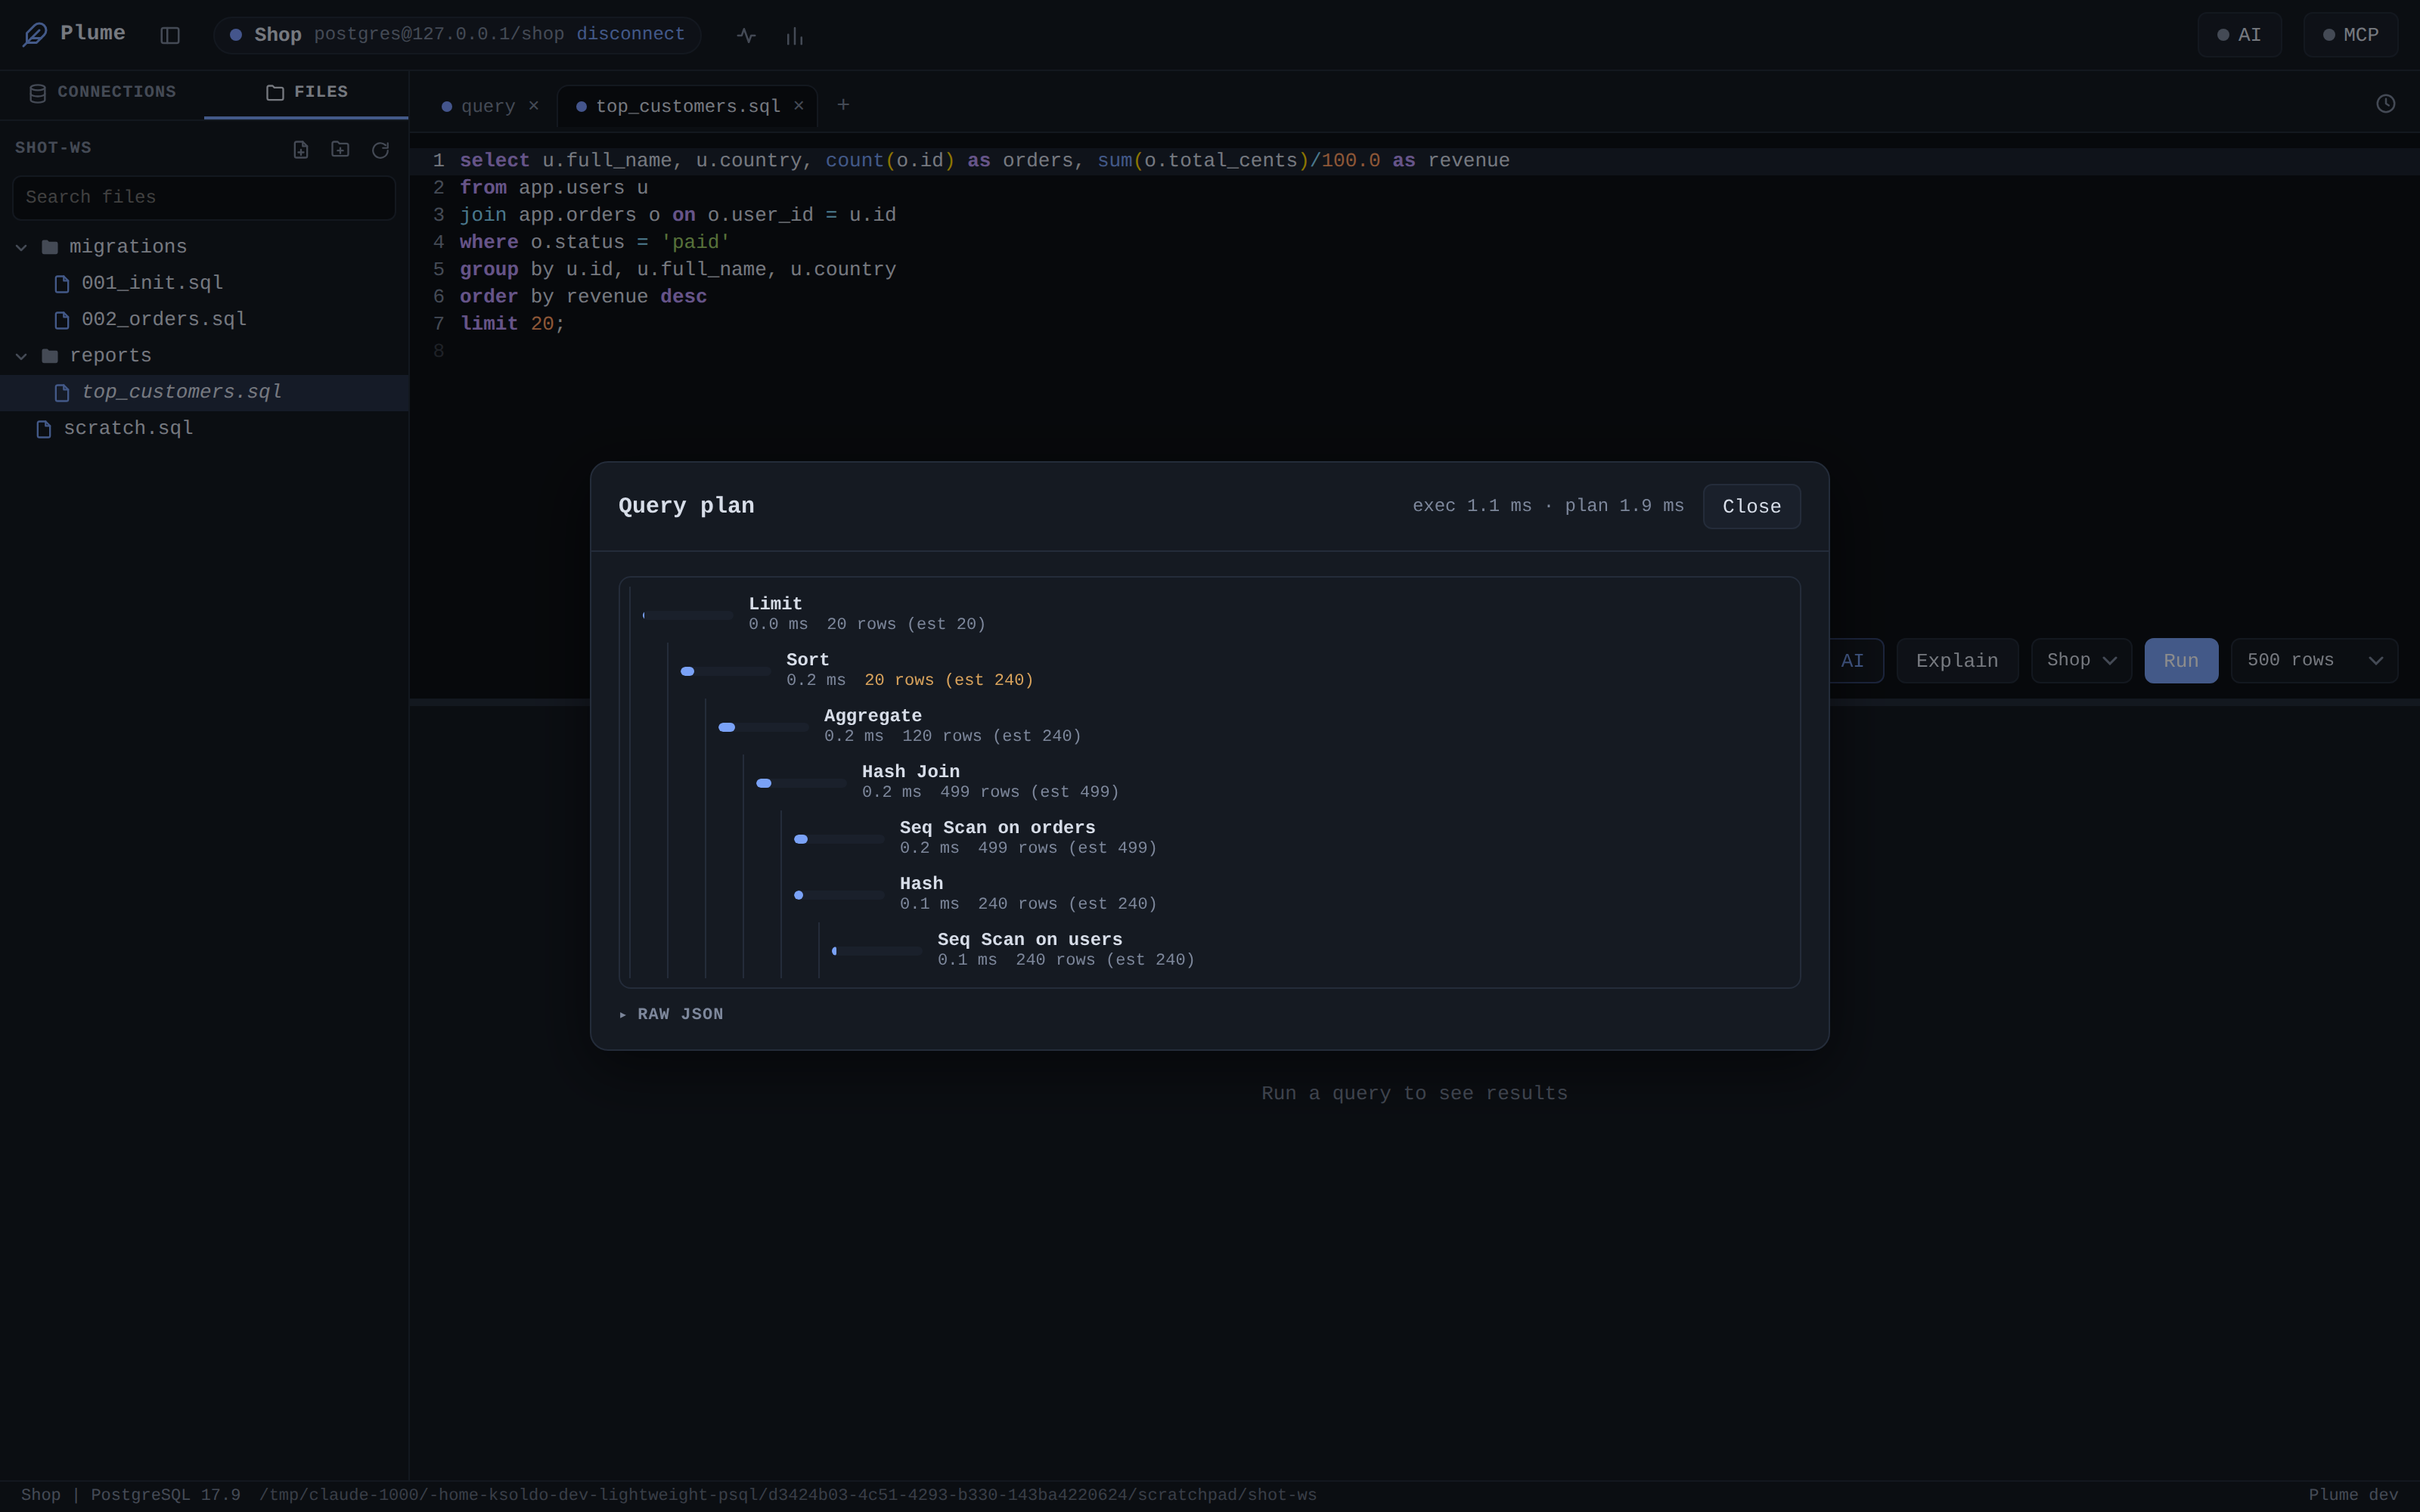
Task: Add a new editor tab
Action: click(843, 105)
